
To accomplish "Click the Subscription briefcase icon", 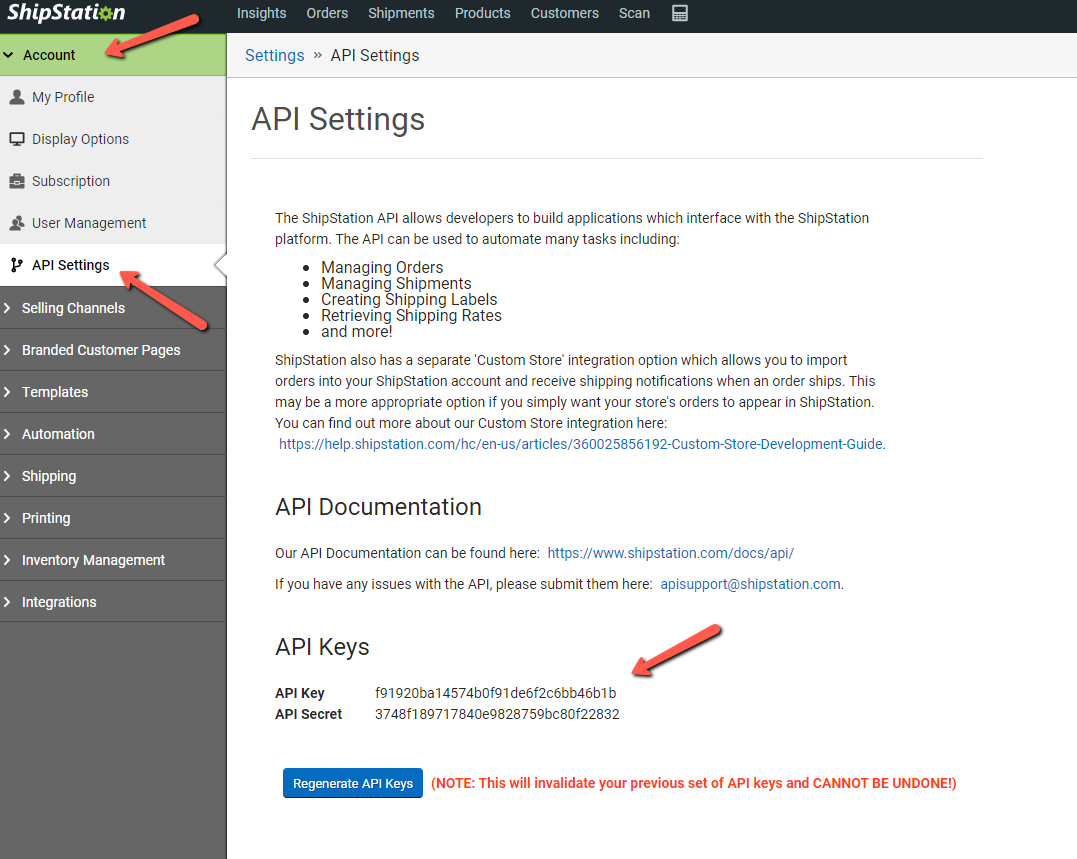I will tap(16, 181).
